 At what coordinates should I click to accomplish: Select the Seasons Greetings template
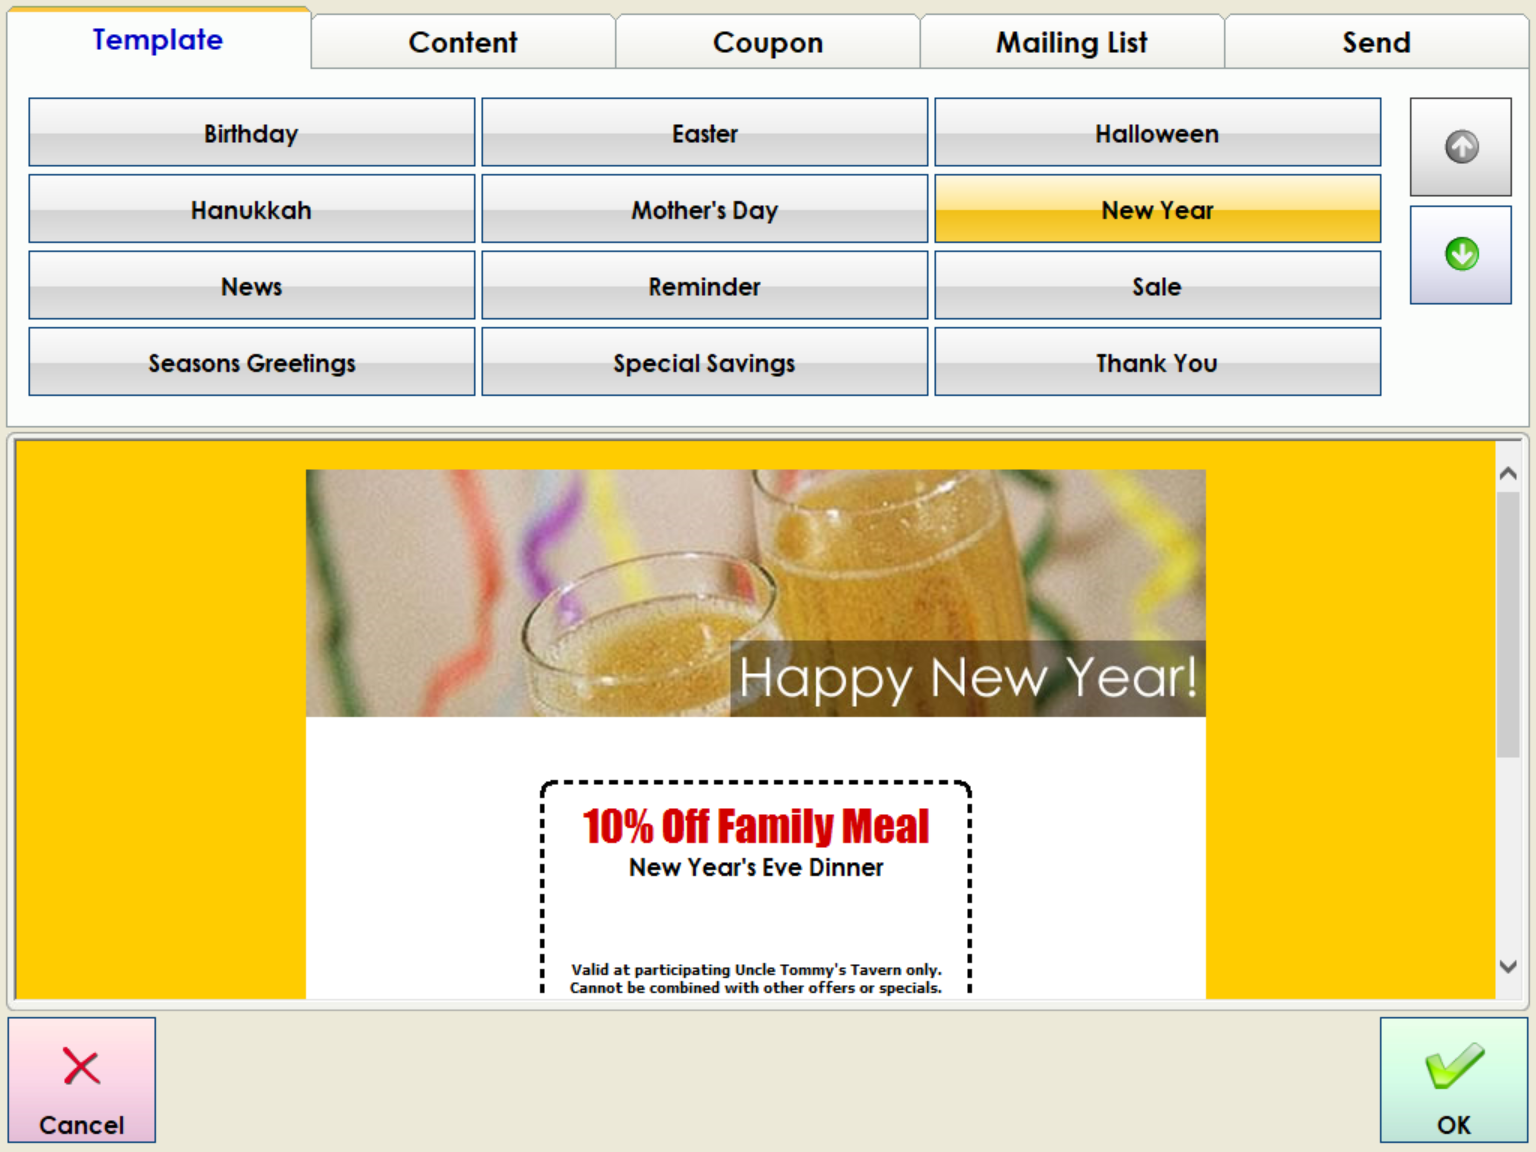point(251,362)
